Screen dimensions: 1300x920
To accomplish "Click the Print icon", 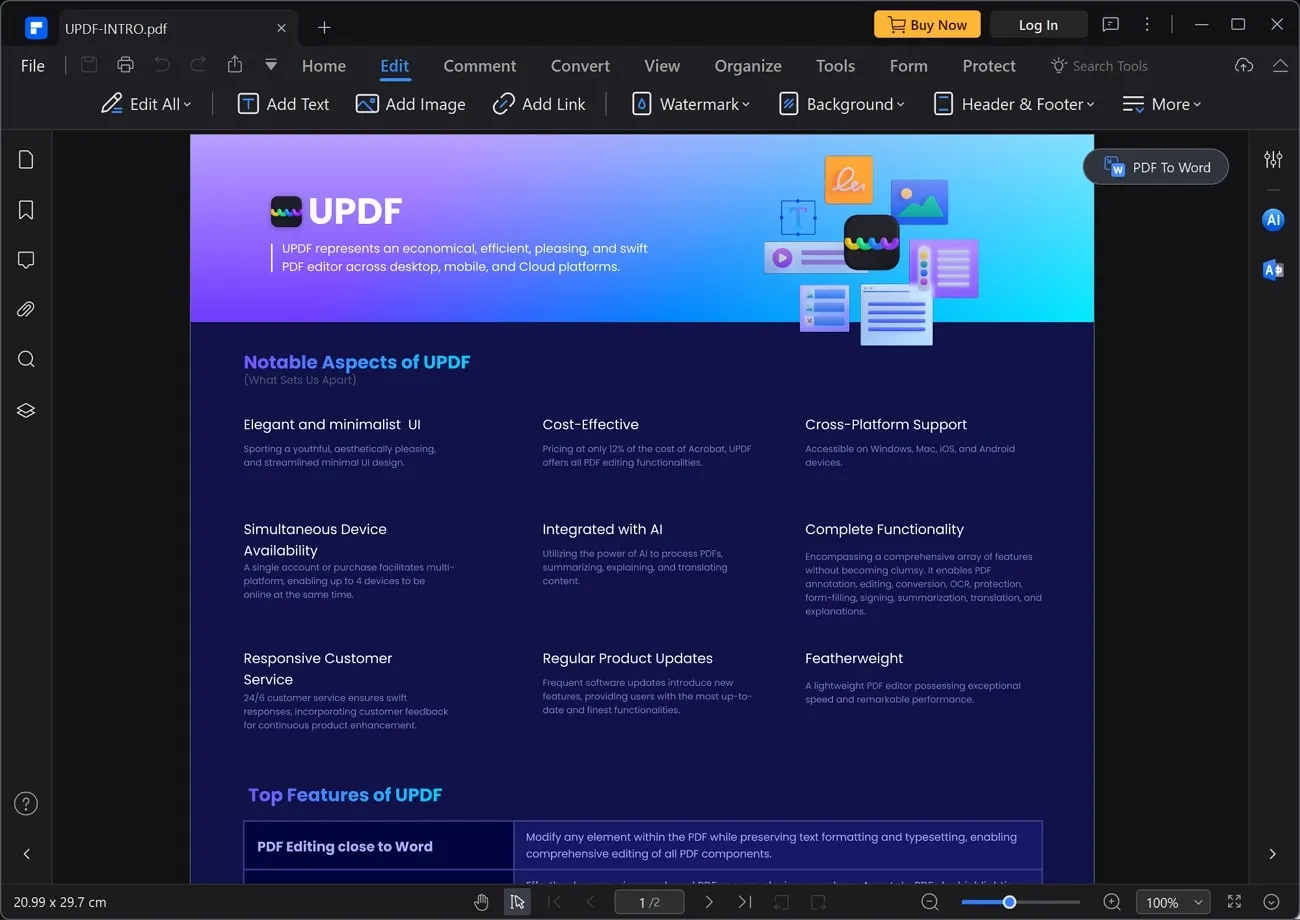I will [x=125, y=65].
